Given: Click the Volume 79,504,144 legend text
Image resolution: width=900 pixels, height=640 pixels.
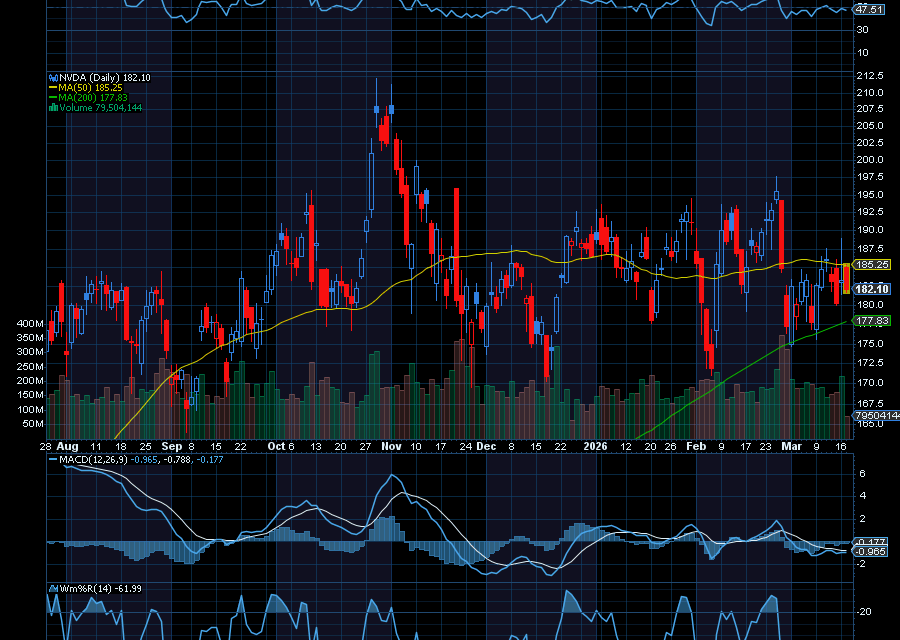Looking at the screenshot, I should tap(101, 107).
